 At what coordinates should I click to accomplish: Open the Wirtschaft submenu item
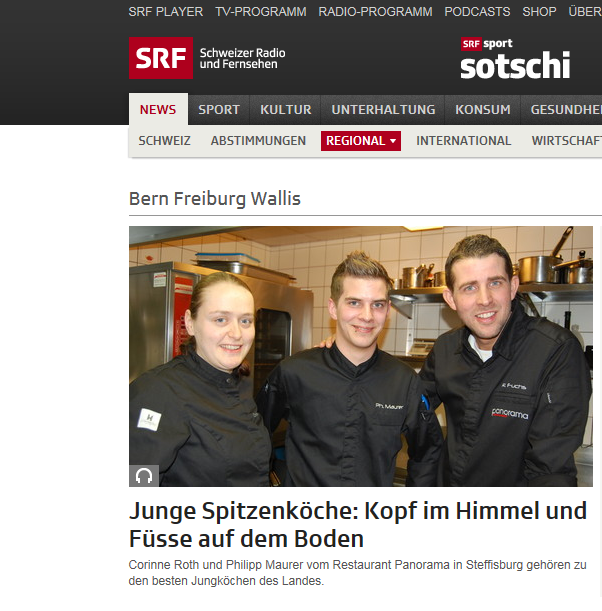point(567,141)
